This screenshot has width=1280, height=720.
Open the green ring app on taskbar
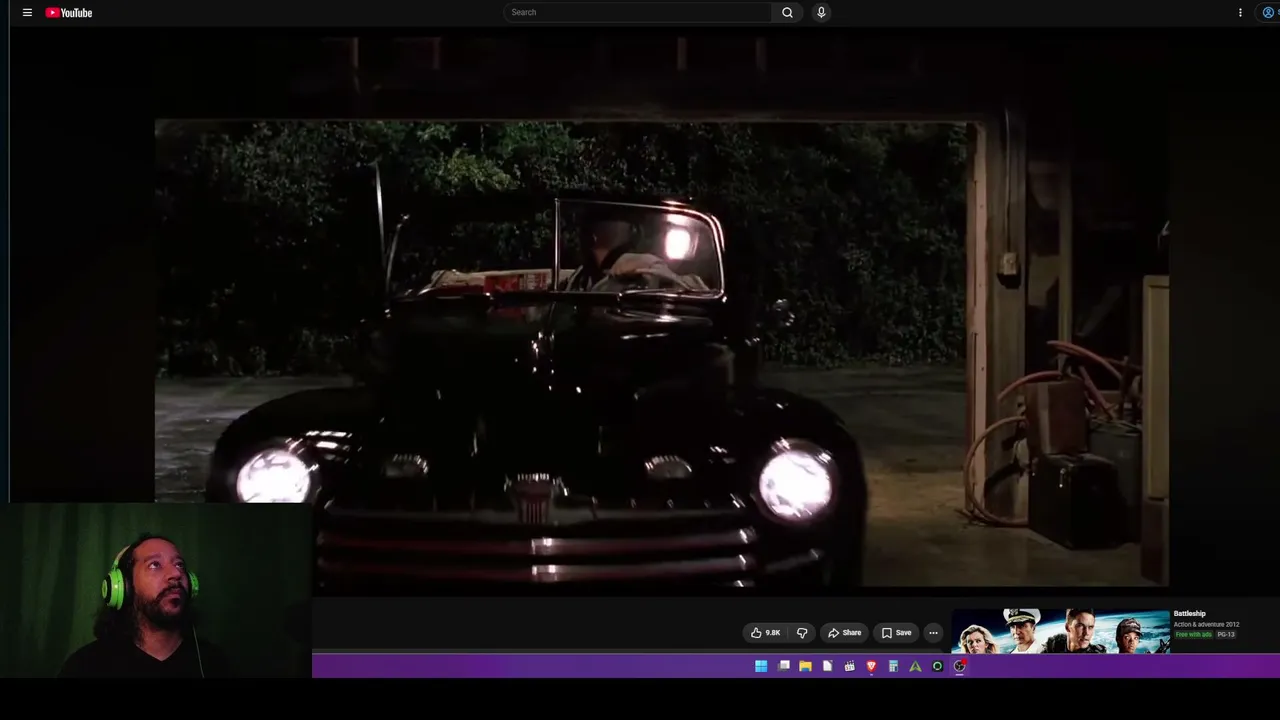click(937, 666)
